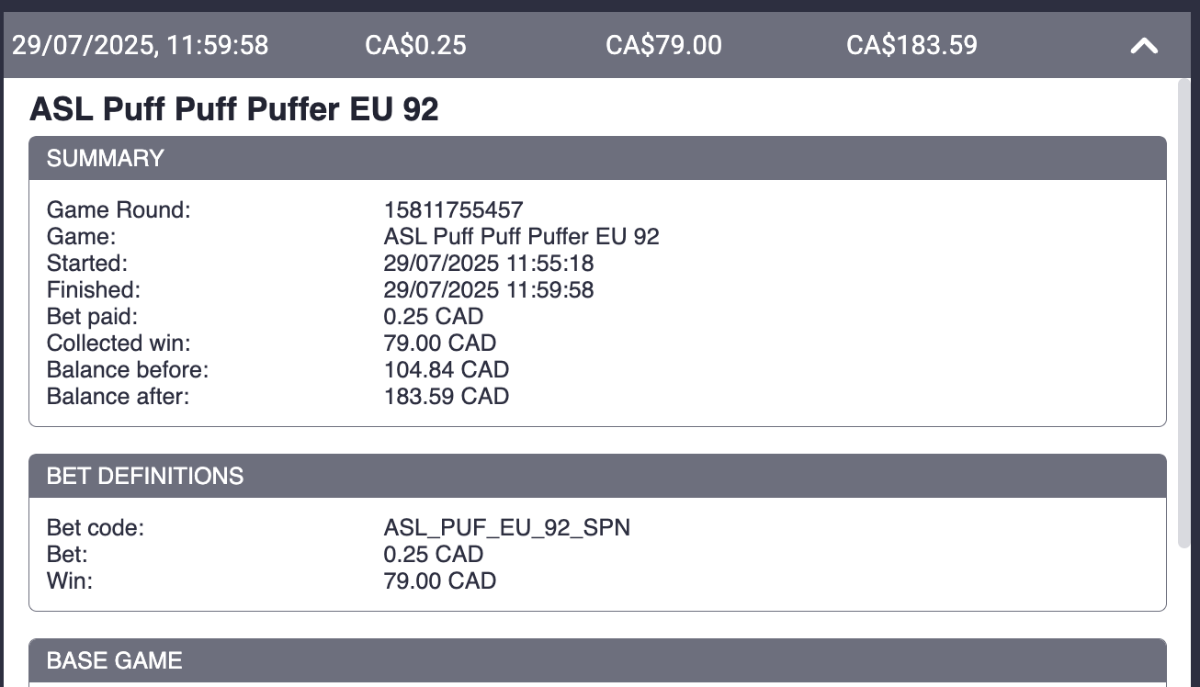Select the CA$183.59 balance in header
This screenshot has height=687, width=1200.
tap(912, 45)
